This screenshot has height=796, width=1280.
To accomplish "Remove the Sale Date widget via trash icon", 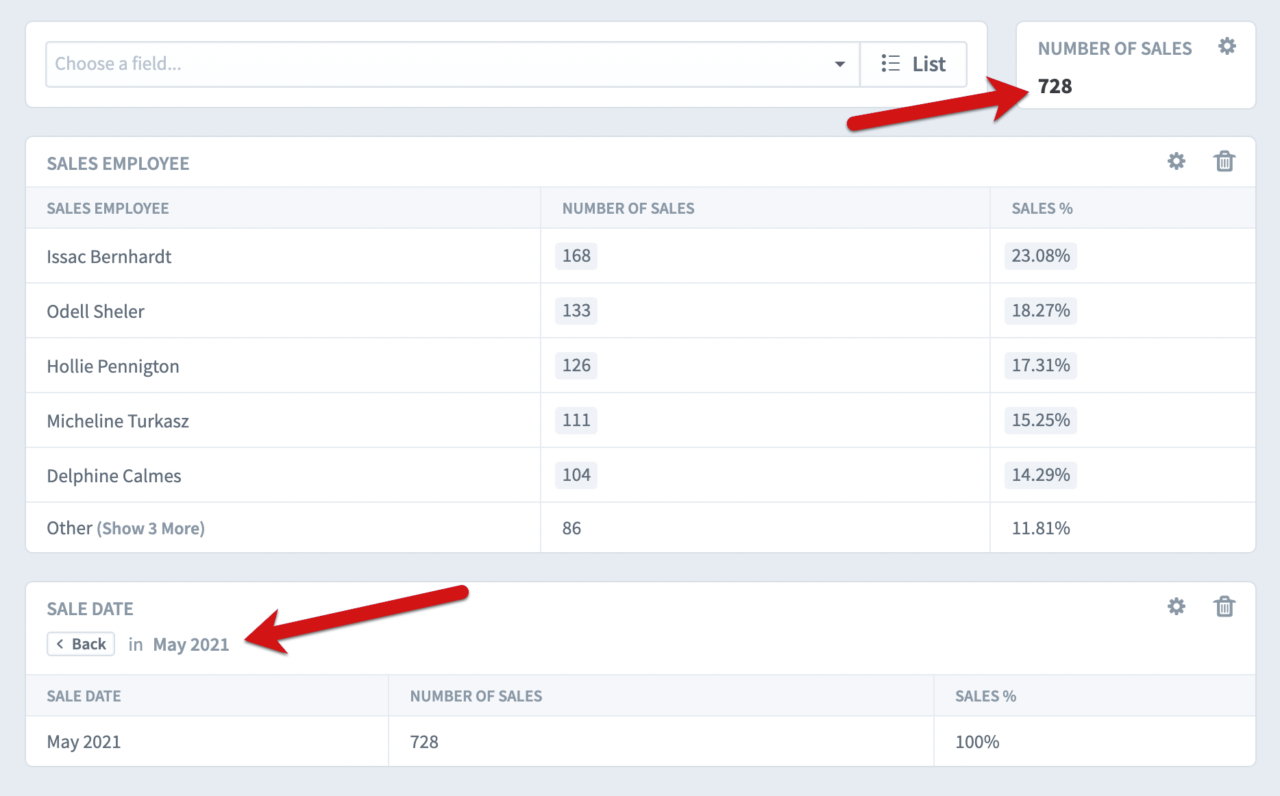I will [x=1224, y=606].
